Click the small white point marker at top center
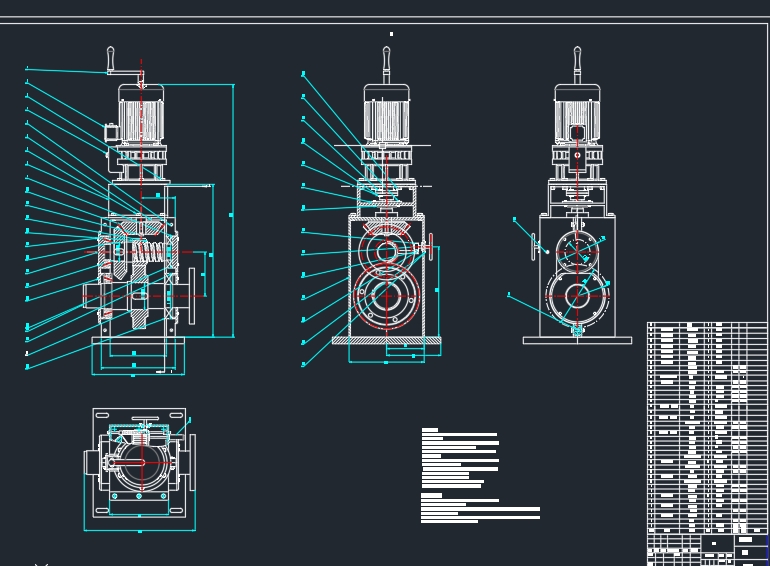Viewport: 770px width, 566px height. (x=391, y=34)
